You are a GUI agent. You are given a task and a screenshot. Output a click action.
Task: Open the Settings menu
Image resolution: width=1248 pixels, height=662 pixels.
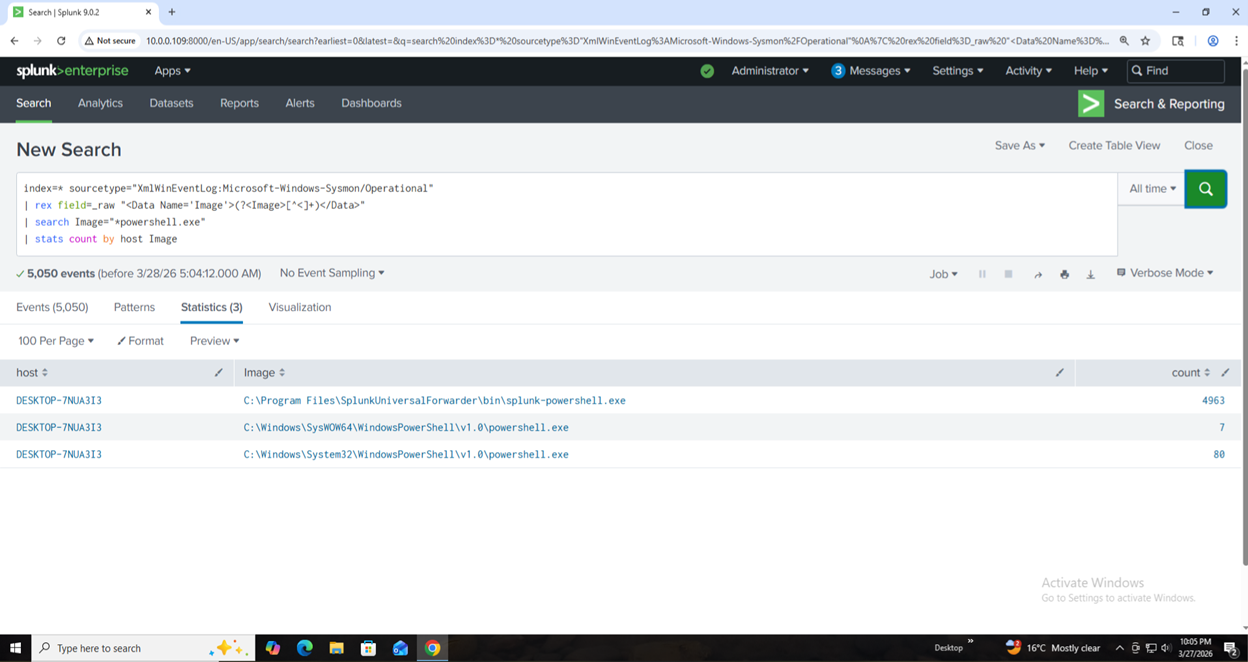coord(956,70)
